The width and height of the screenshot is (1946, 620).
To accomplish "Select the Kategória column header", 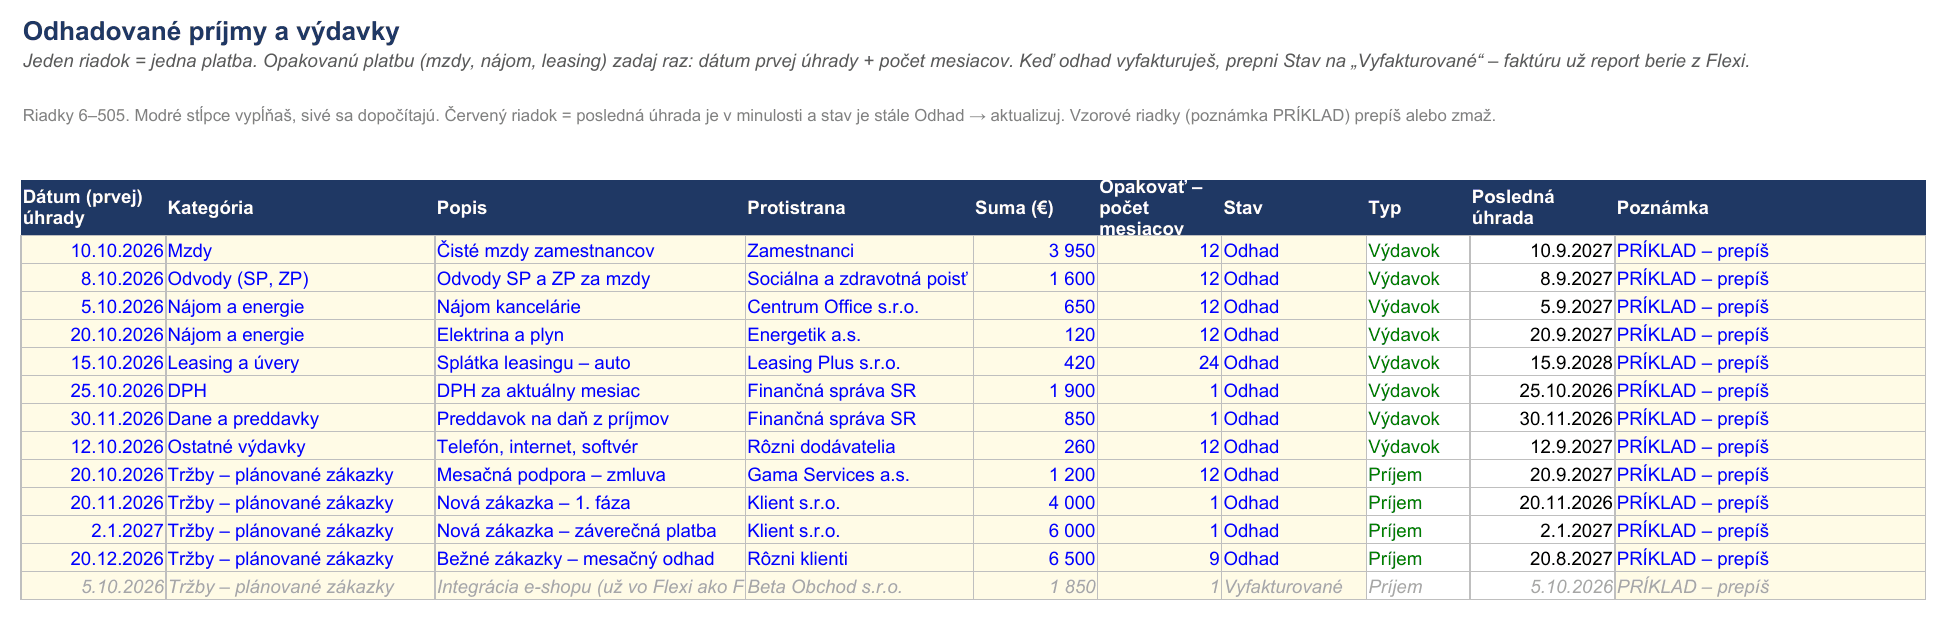I will tap(300, 208).
